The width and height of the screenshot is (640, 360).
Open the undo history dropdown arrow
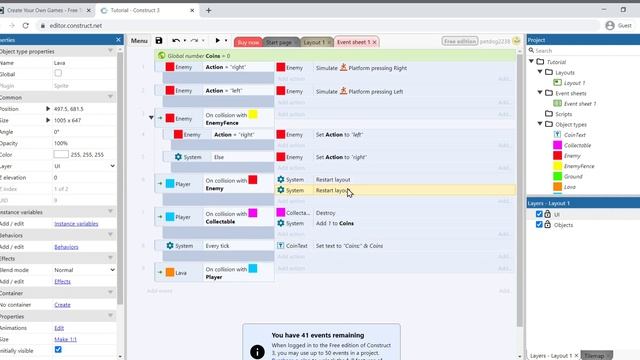click(184, 40)
